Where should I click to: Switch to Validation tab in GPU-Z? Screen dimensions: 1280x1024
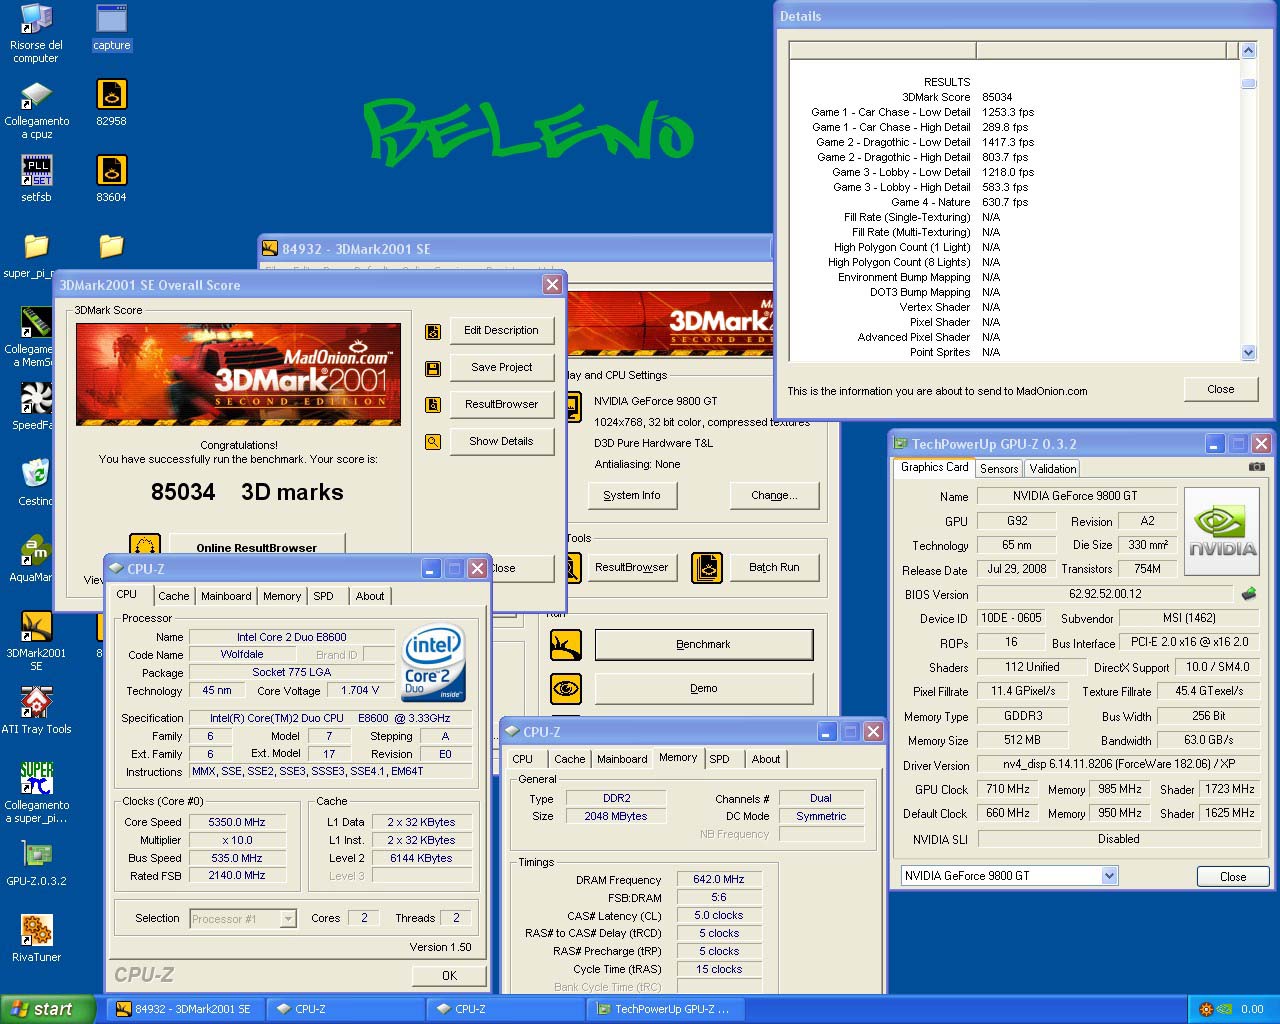pyautogui.click(x=1052, y=469)
